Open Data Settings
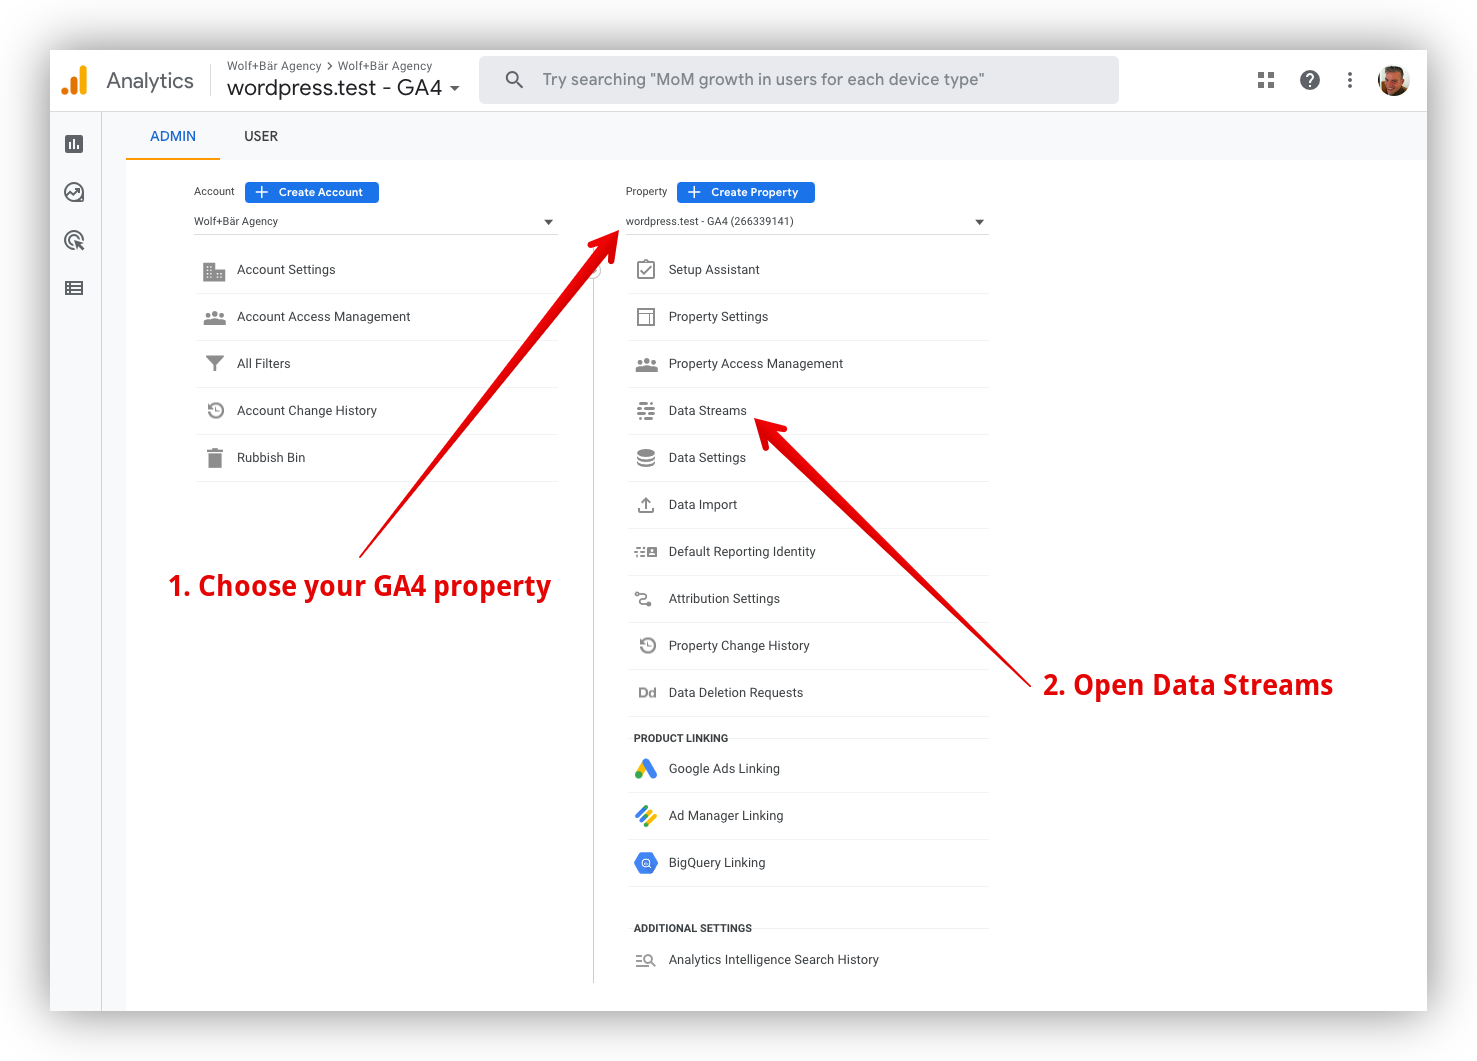The image size is (1477, 1061). [x=808, y=458]
